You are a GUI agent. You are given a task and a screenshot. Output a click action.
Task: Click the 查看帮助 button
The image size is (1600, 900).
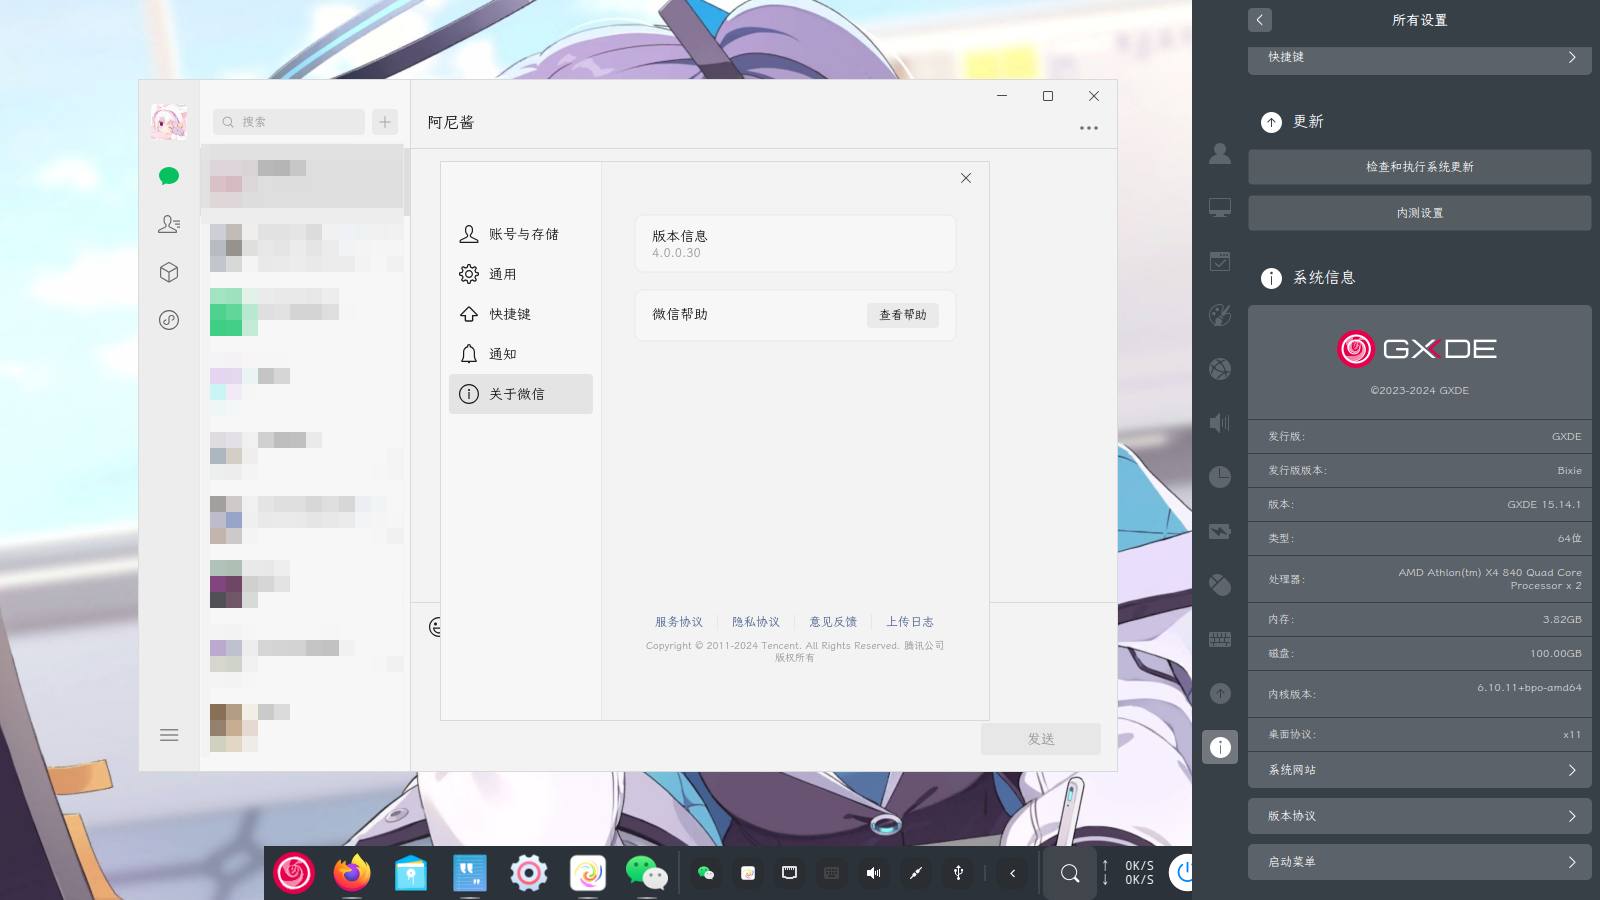(x=903, y=315)
